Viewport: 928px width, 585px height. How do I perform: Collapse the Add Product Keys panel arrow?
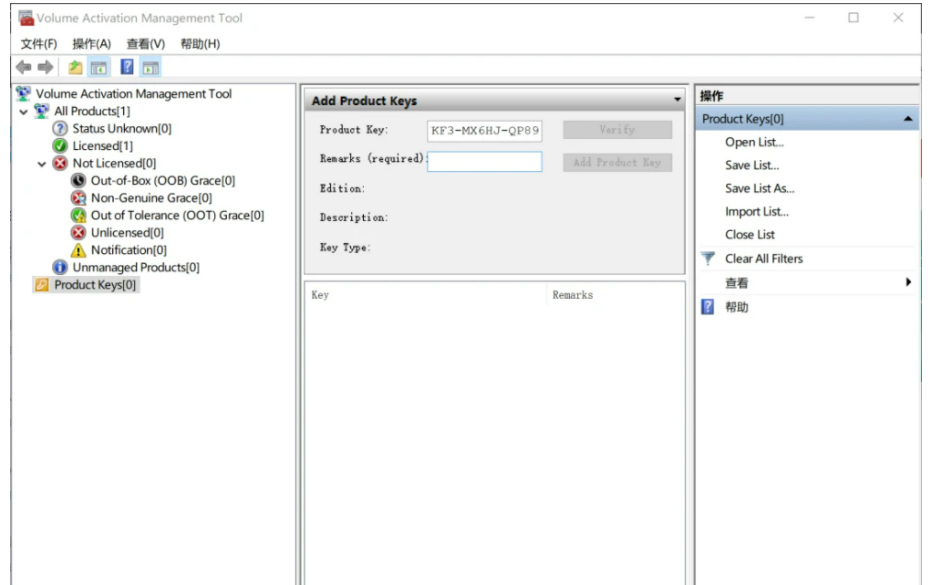[677, 99]
